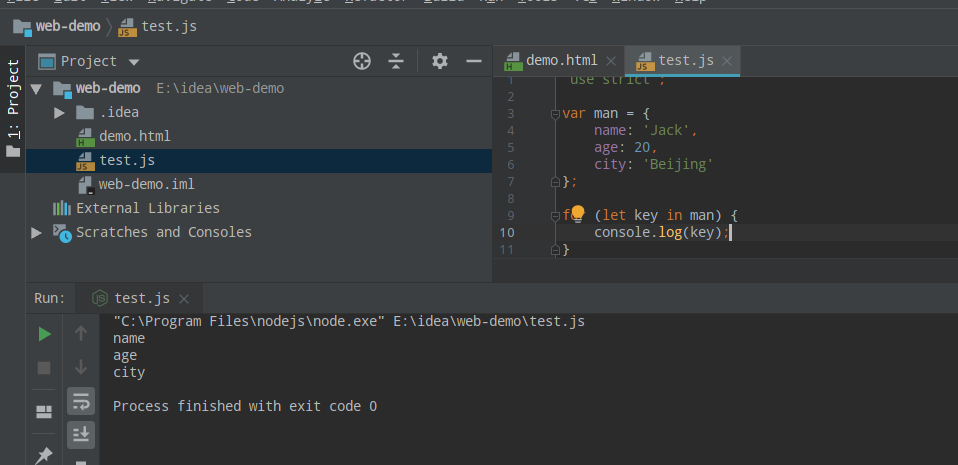Viewport: 958px width, 465px height.
Task: Toggle the 1: Project side tool window
Action: point(13,108)
